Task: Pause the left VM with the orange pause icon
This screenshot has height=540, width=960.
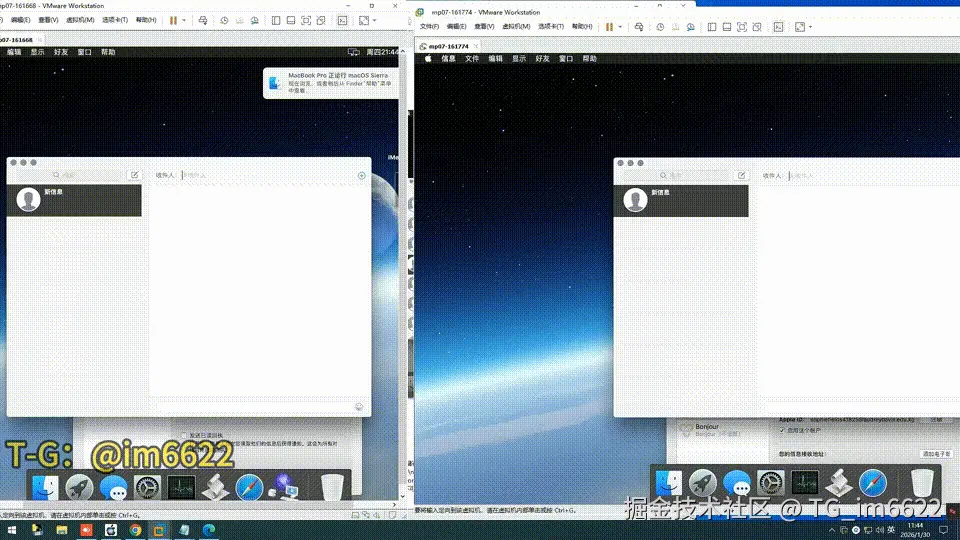Action: click(173, 20)
